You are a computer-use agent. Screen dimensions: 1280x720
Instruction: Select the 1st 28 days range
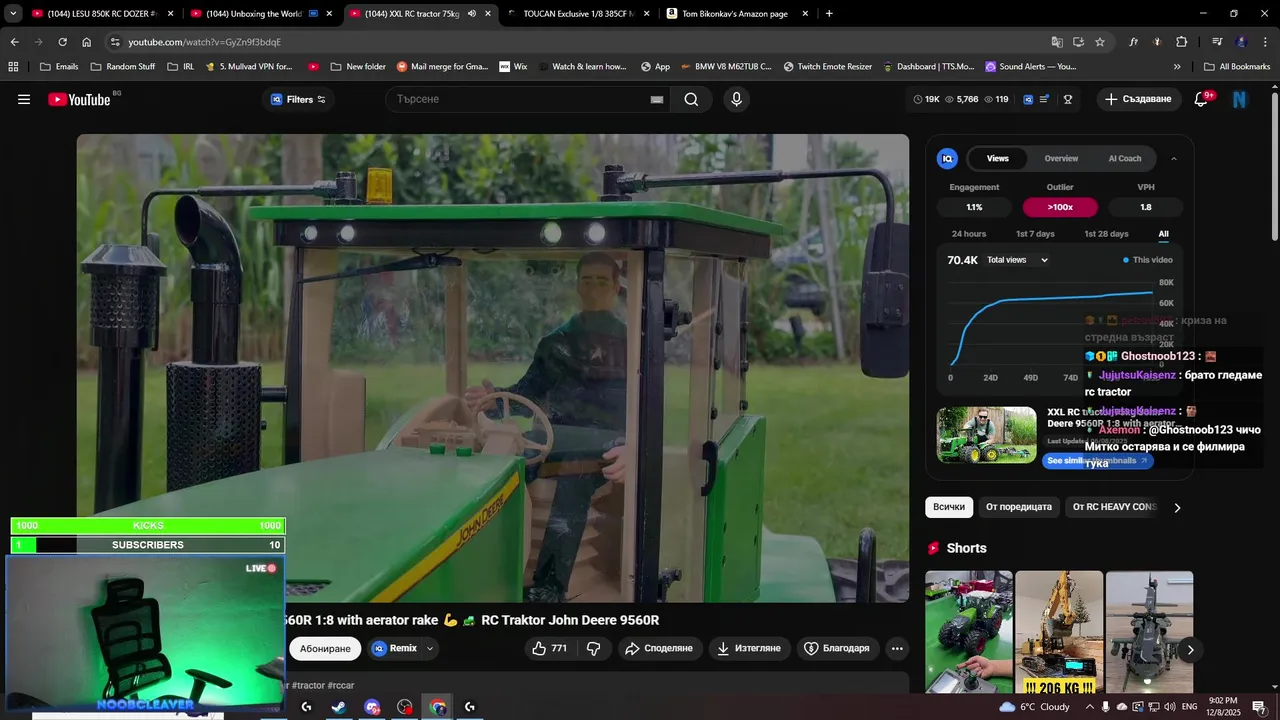[x=1106, y=234]
